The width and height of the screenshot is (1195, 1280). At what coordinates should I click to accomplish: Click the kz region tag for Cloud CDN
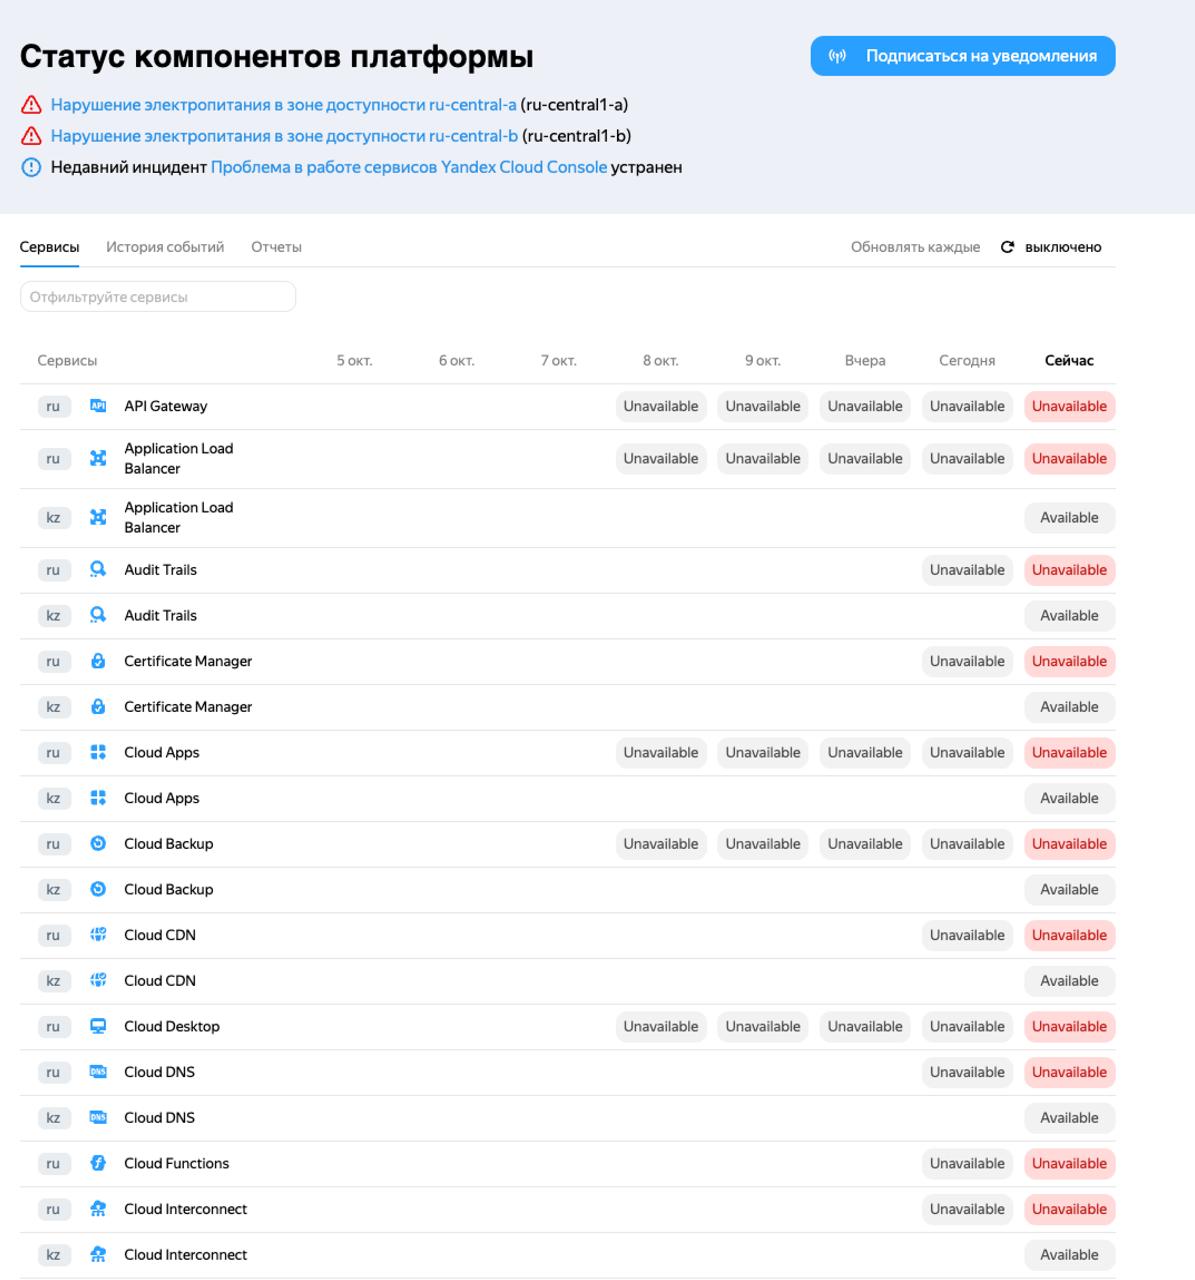point(54,981)
